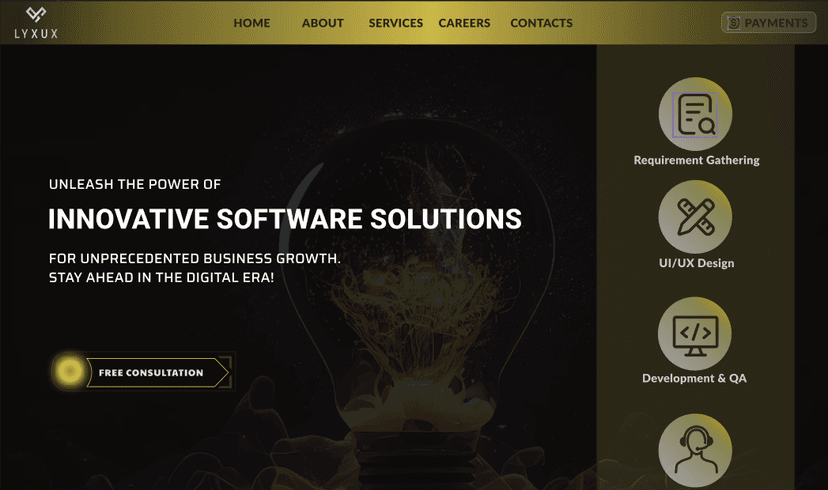
Task: Click the Development & QA text label
Action: click(694, 378)
